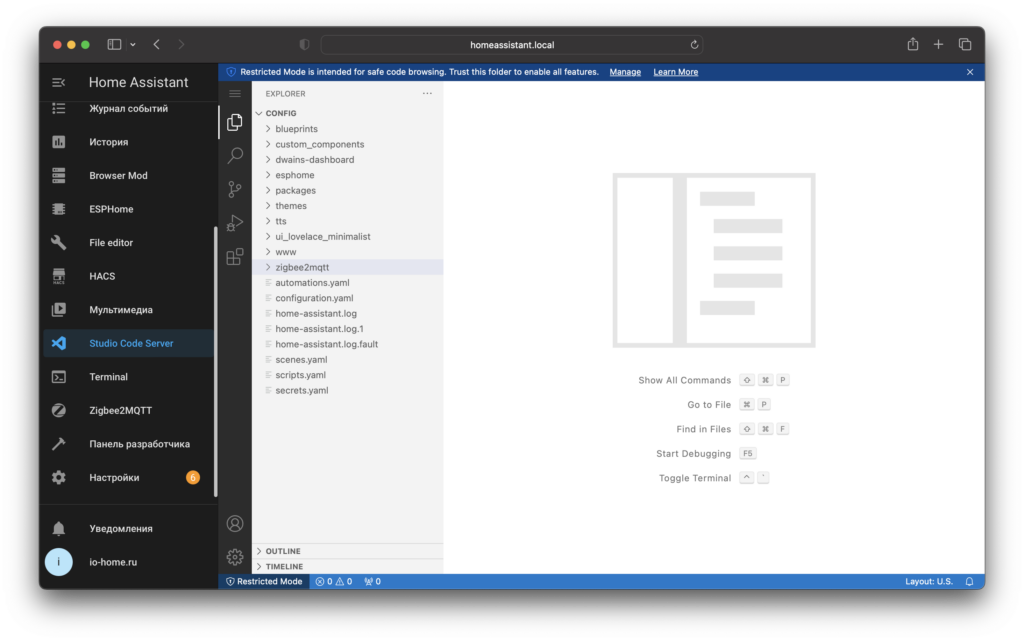
Task: Expand the dwains-dashboard folder
Action: (347, 159)
